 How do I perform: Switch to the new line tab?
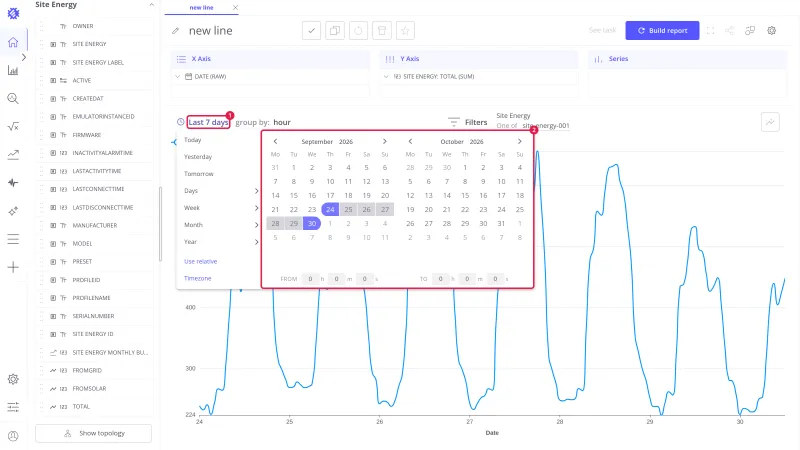pos(202,8)
